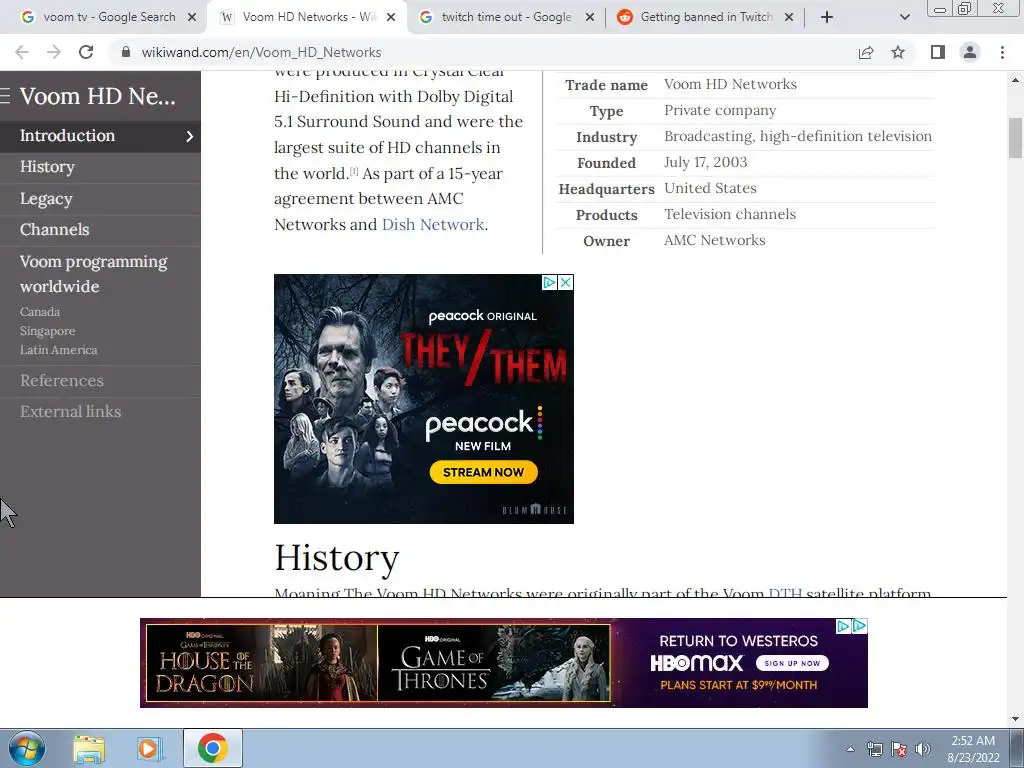View site information lock icon
This screenshot has height=768, width=1024.
(126, 52)
